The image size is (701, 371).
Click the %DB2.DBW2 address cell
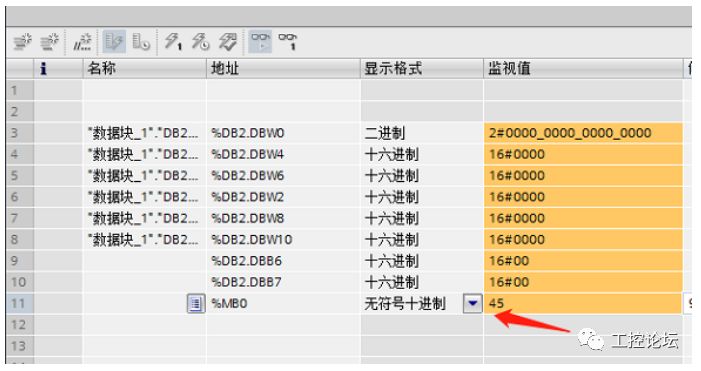click(x=283, y=197)
